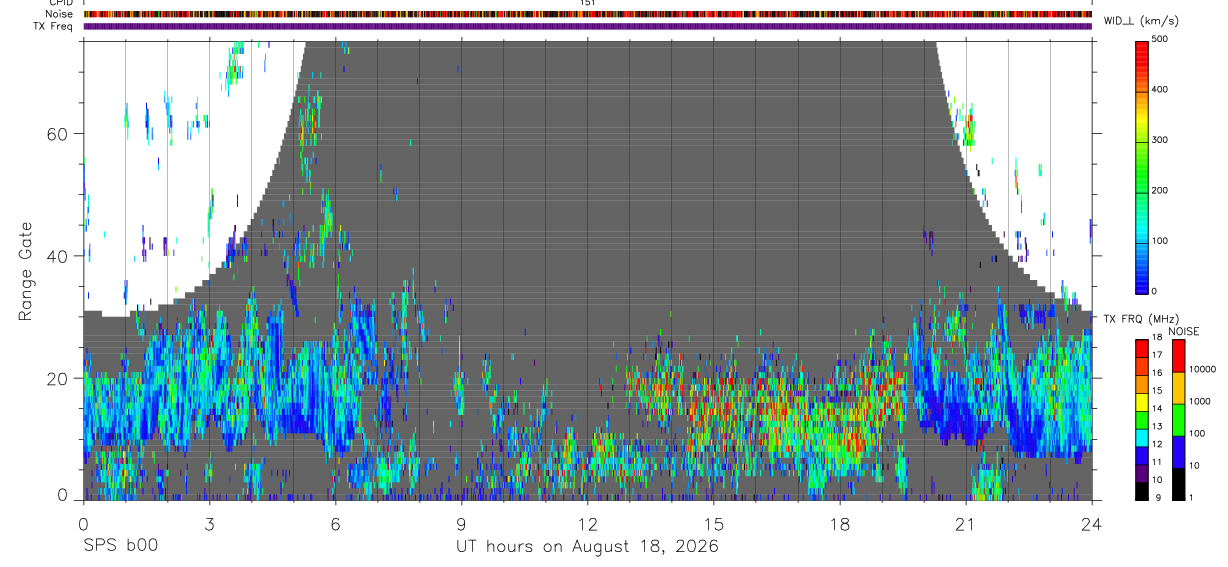Click the orange 10000 block in the NOISE legend
Viewport: 1228px width, 567px height.
coord(1178,388)
